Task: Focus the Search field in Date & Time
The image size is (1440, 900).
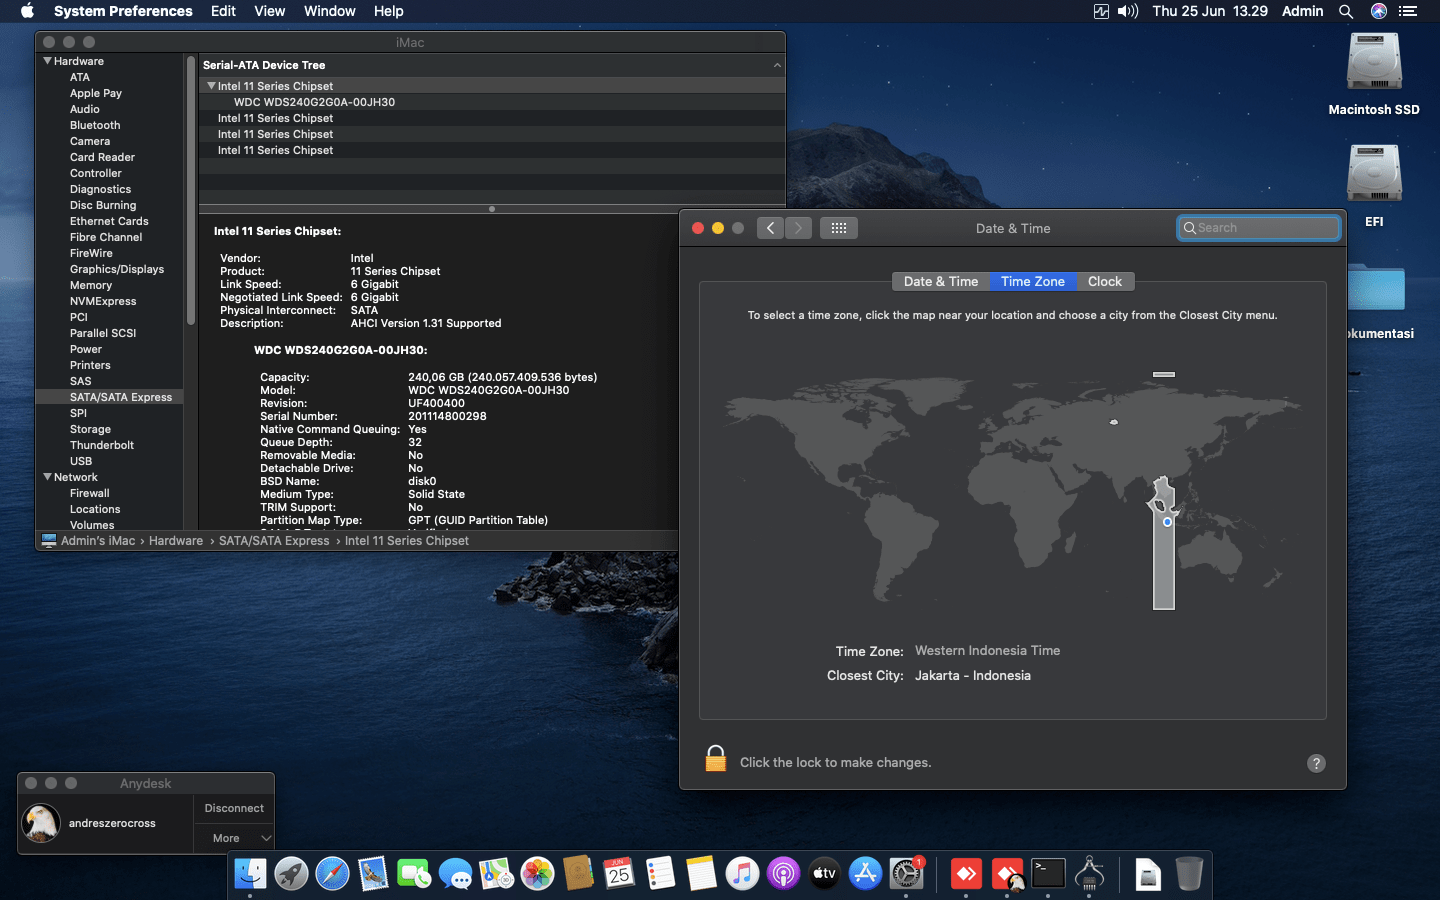Action: (x=1258, y=228)
